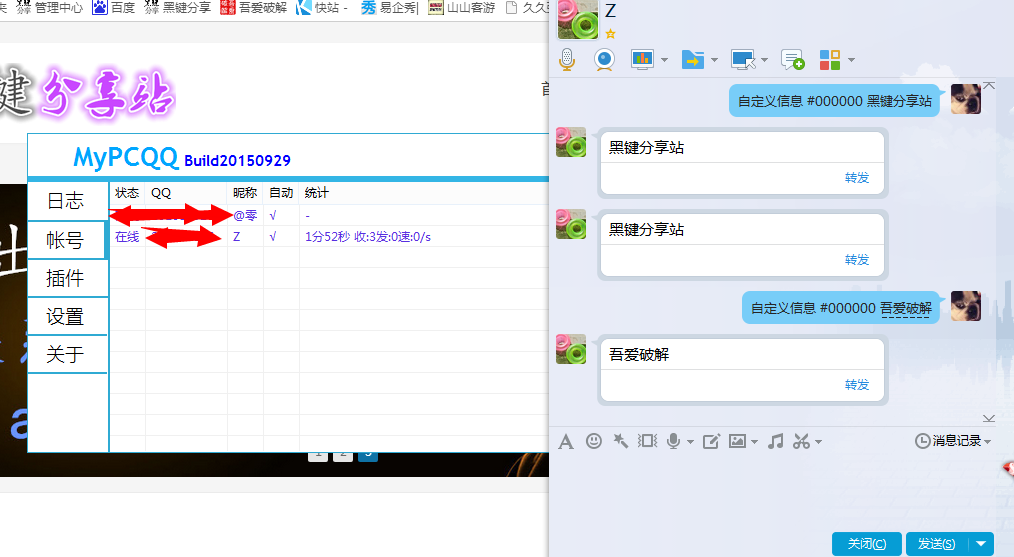Viewport: 1014px width, 557px height.
Task: Open the 易企秀 bookmark
Action: click(x=390, y=8)
